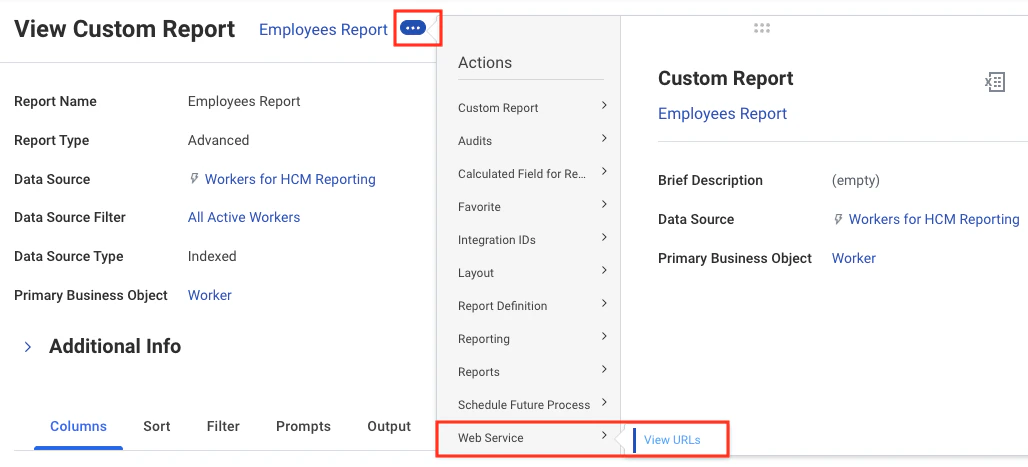Image resolution: width=1028 pixels, height=467 pixels.
Task: Click lightning icon beside popup Data Source link
Action: tap(837, 219)
